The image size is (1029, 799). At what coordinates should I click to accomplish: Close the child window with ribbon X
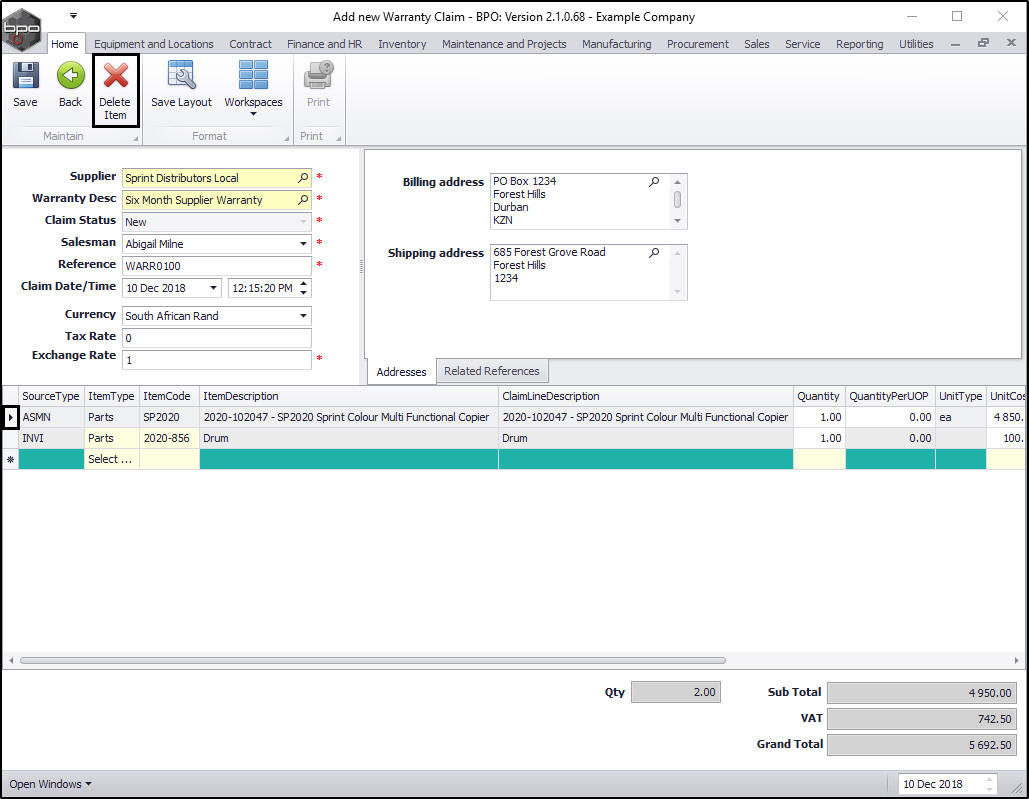click(x=1011, y=43)
